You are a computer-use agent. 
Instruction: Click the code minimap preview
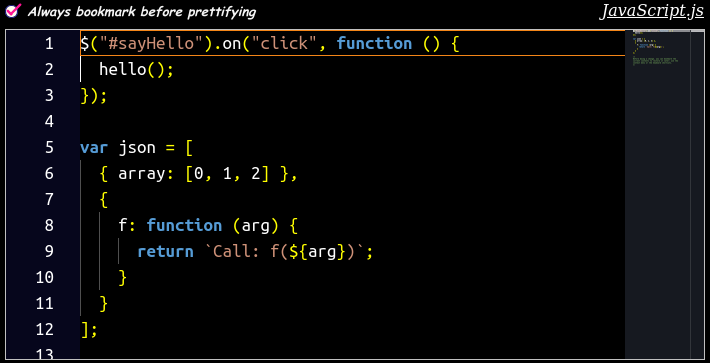657,194
